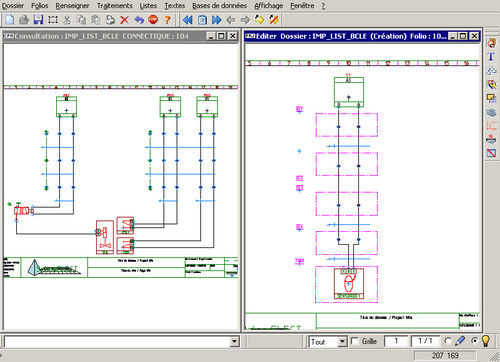Image resolution: width=500 pixels, height=362 pixels.
Task: Click the printer-like icon in right toolbar
Action: point(491,139)
